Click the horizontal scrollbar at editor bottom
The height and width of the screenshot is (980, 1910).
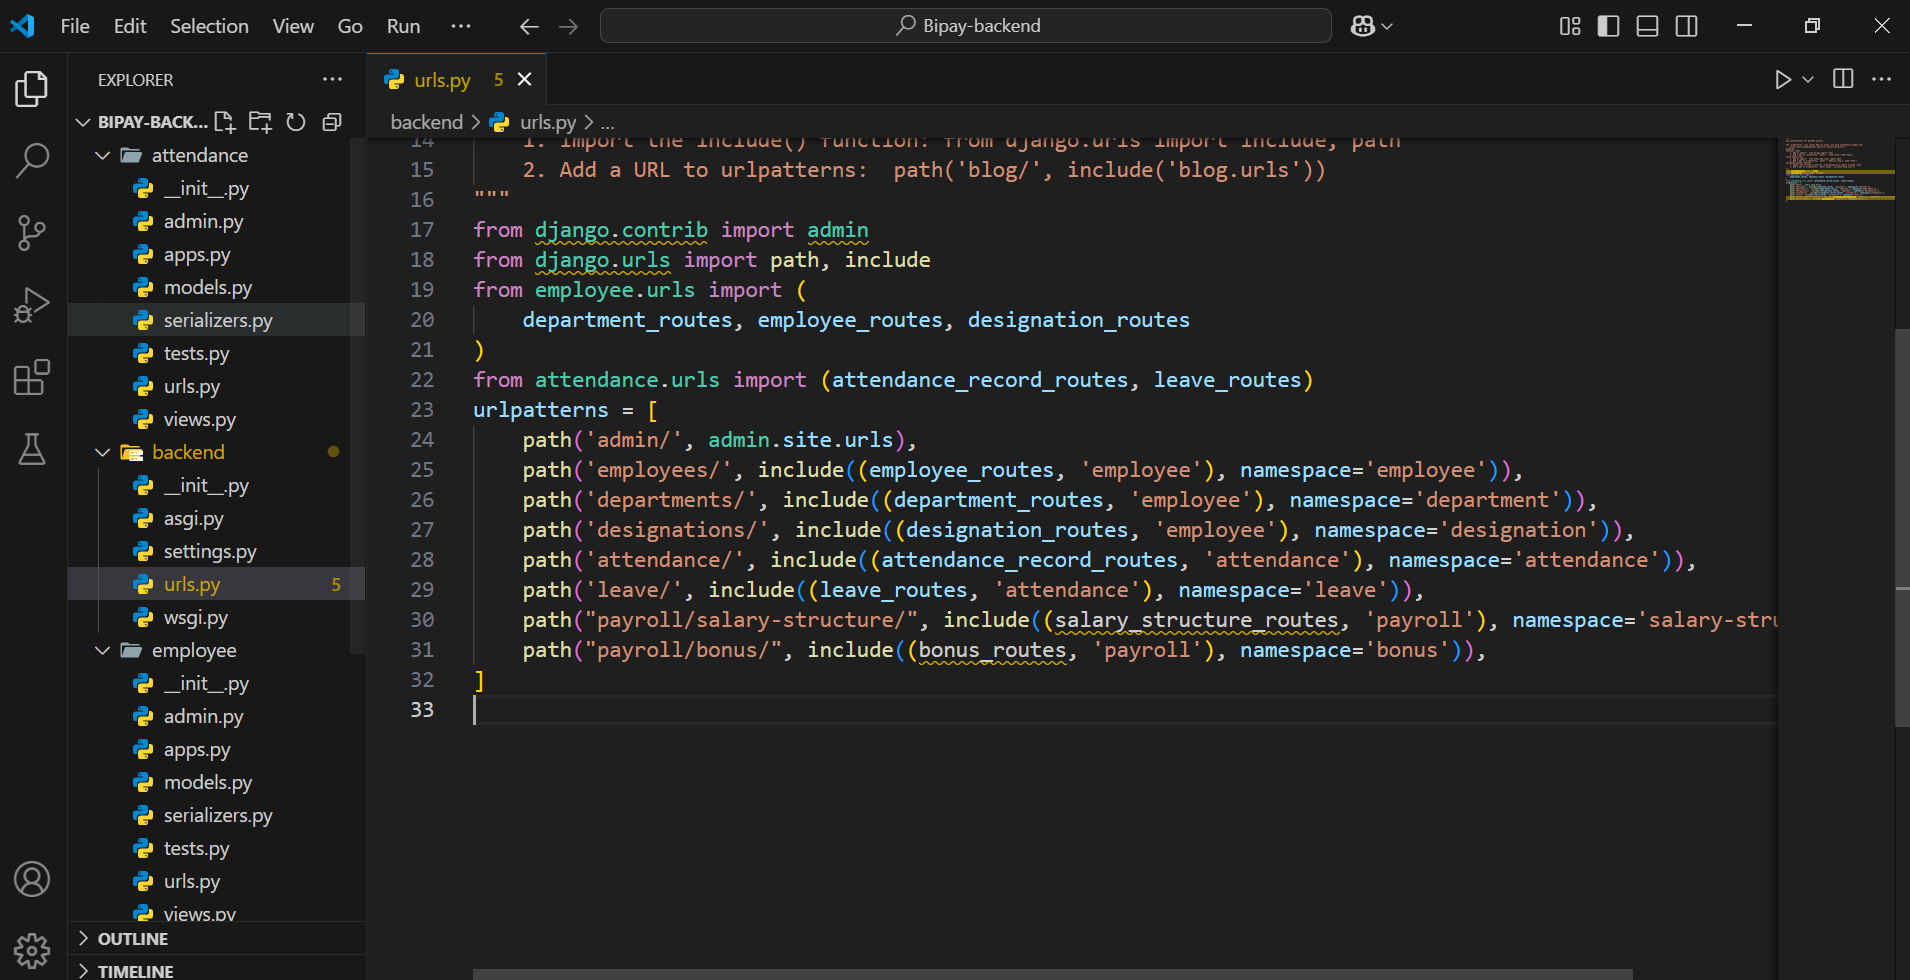[x=1050, y=974]
